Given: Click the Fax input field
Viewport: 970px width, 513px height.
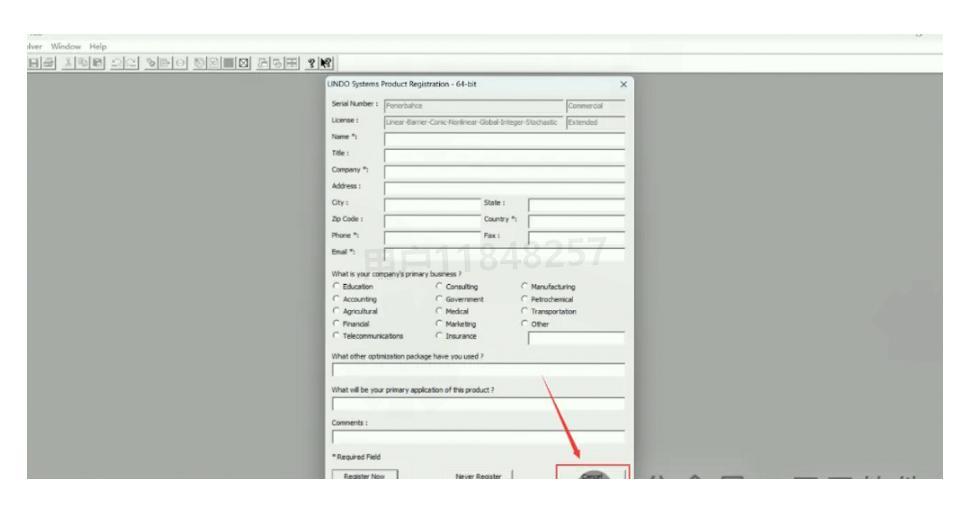Looking at the screenshot, I should click(x=577, y=238).
